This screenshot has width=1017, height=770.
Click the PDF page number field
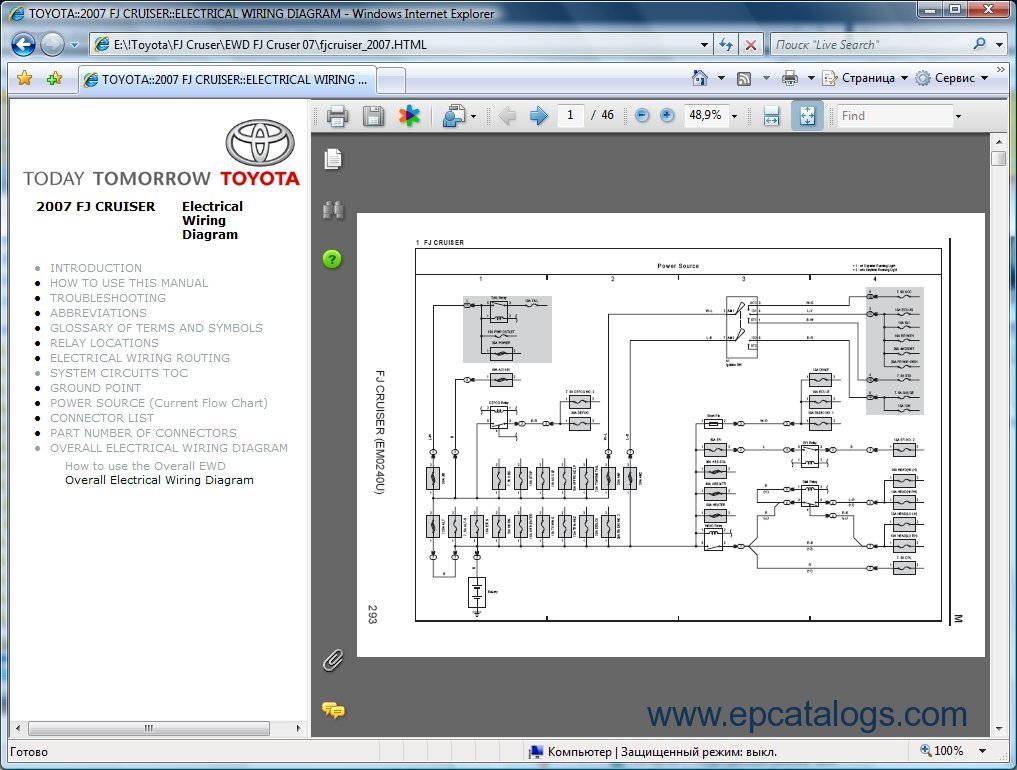(x=570, y=115)
